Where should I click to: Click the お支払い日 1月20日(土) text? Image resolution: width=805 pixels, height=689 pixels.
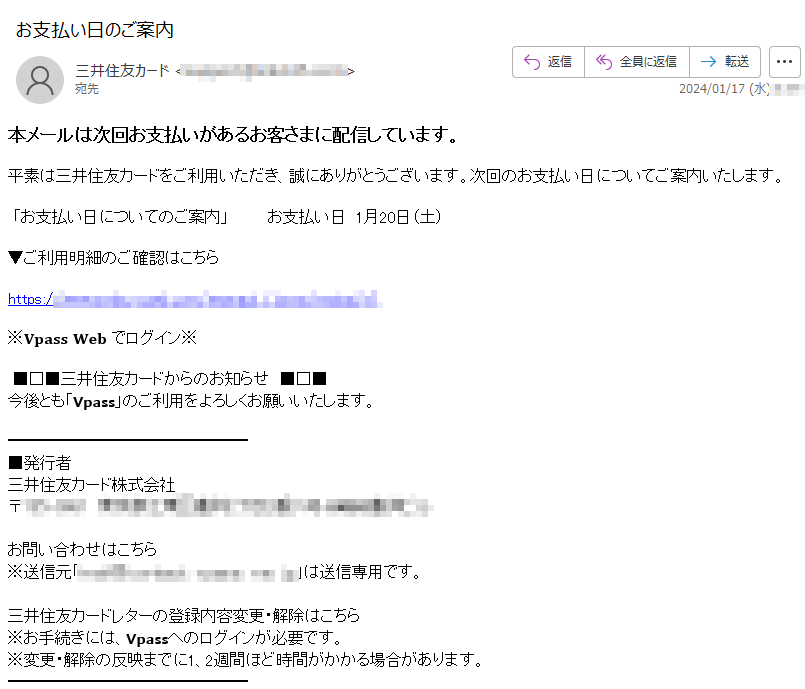tap(354, 217)
